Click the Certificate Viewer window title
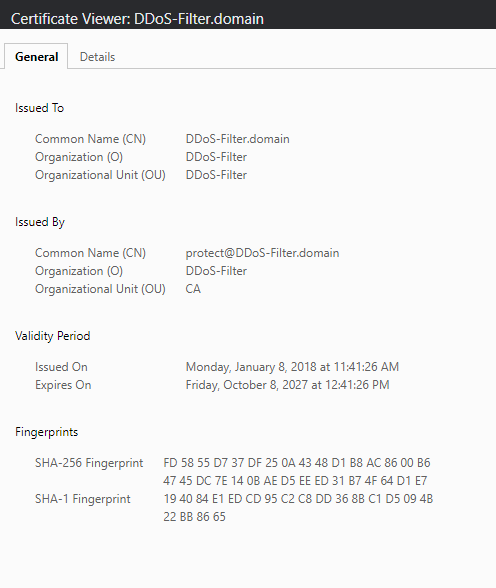 (137, 19)
